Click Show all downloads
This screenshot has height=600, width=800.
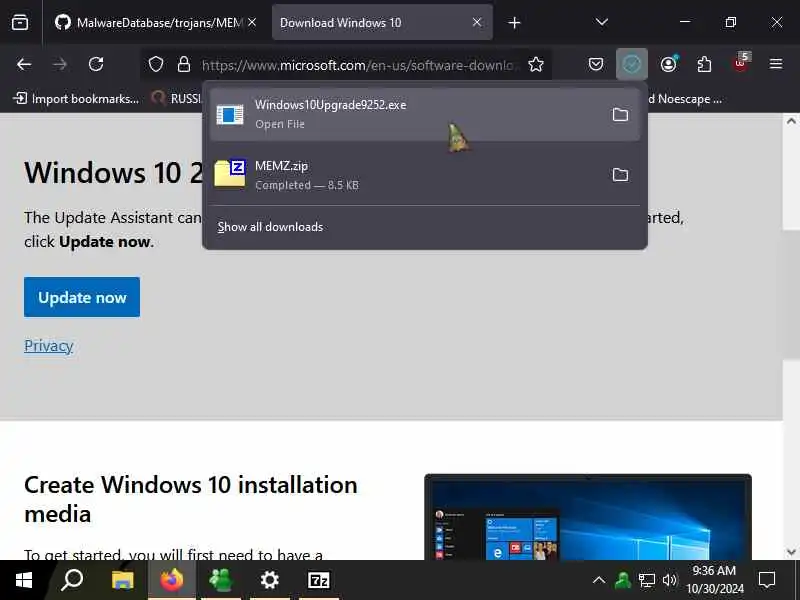click(x=270, y=227)
